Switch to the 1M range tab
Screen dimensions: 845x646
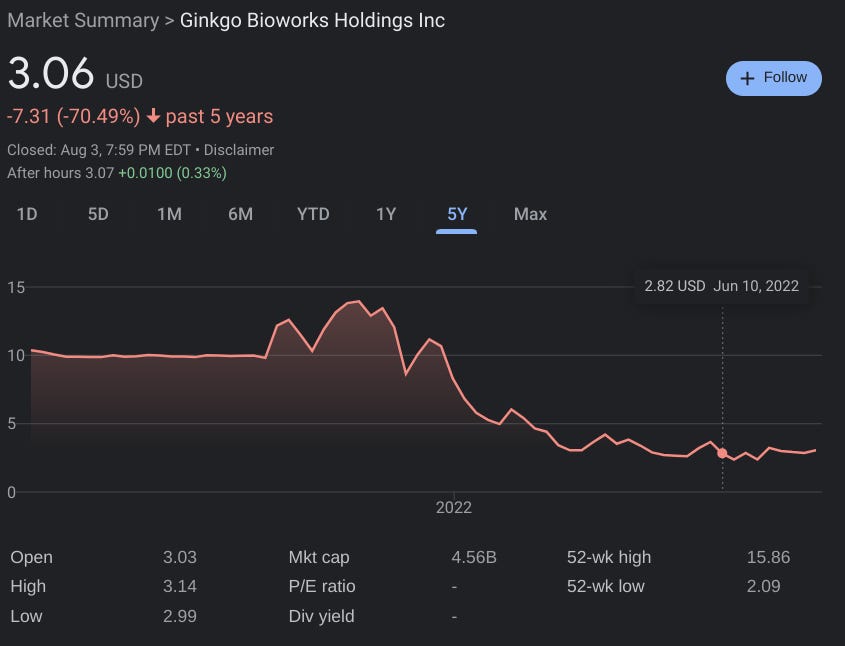coord(169,214)
